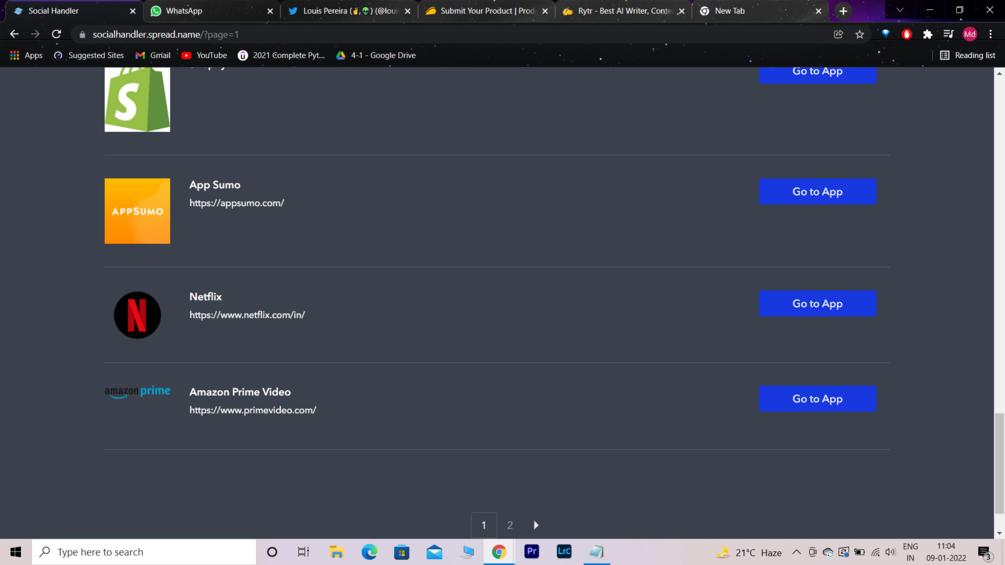The image size is (1005, 565).
Task: Open the netflix.com/in link
Action: 247,315
